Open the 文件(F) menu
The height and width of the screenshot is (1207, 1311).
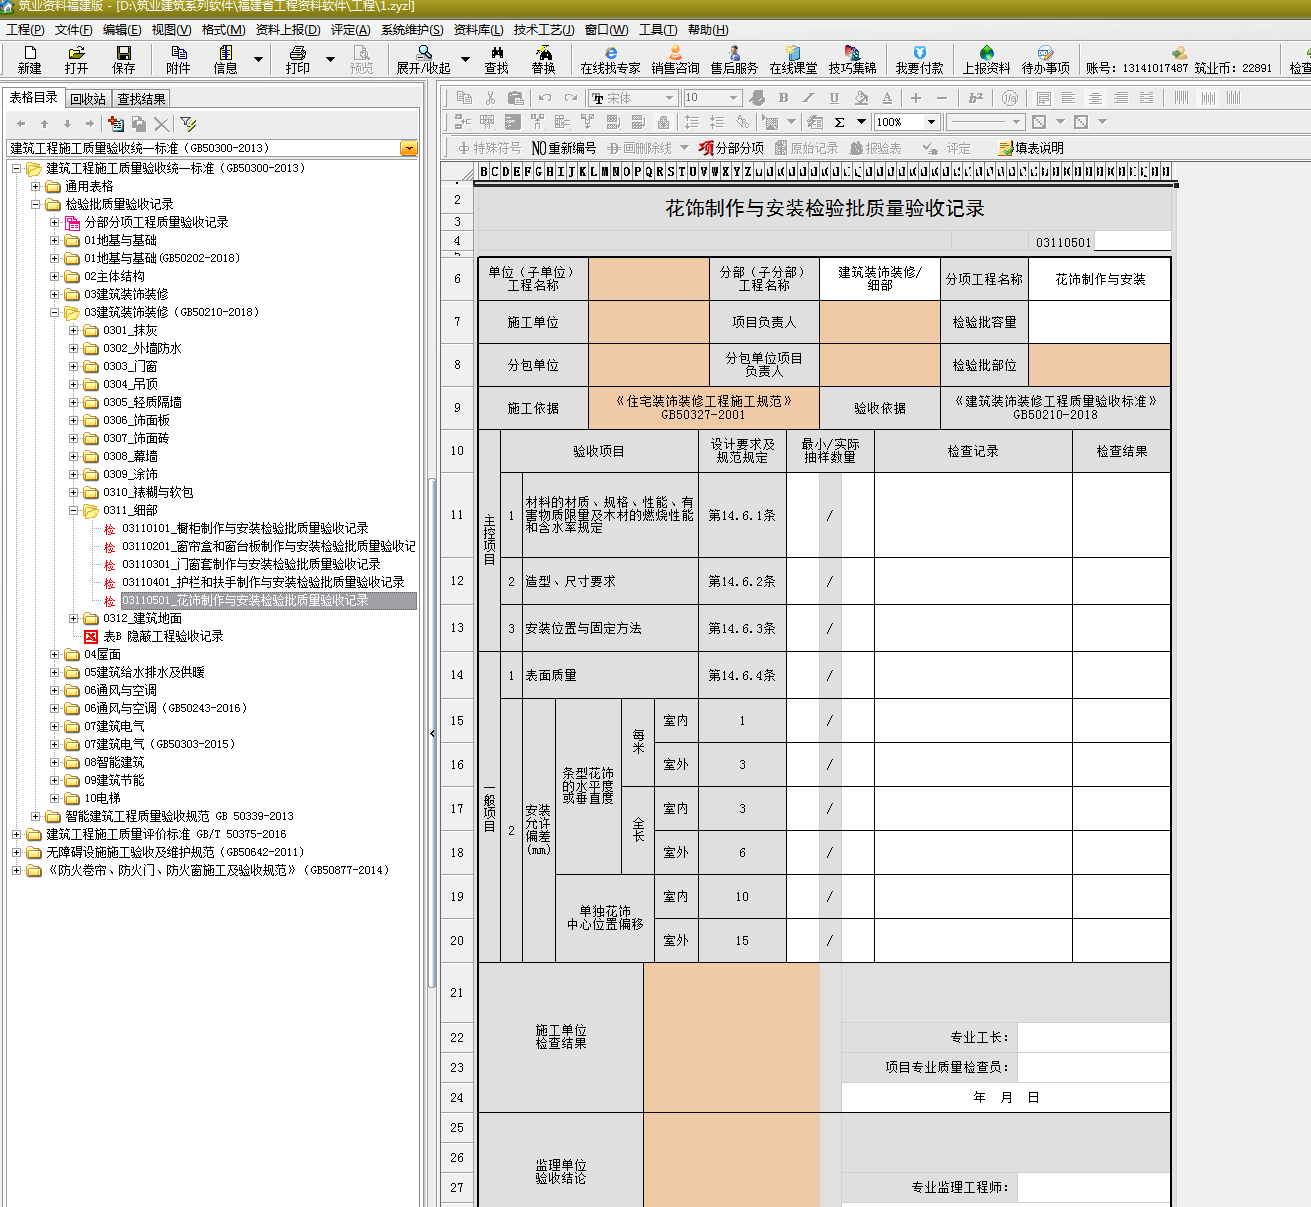click(x=74, y=30)
